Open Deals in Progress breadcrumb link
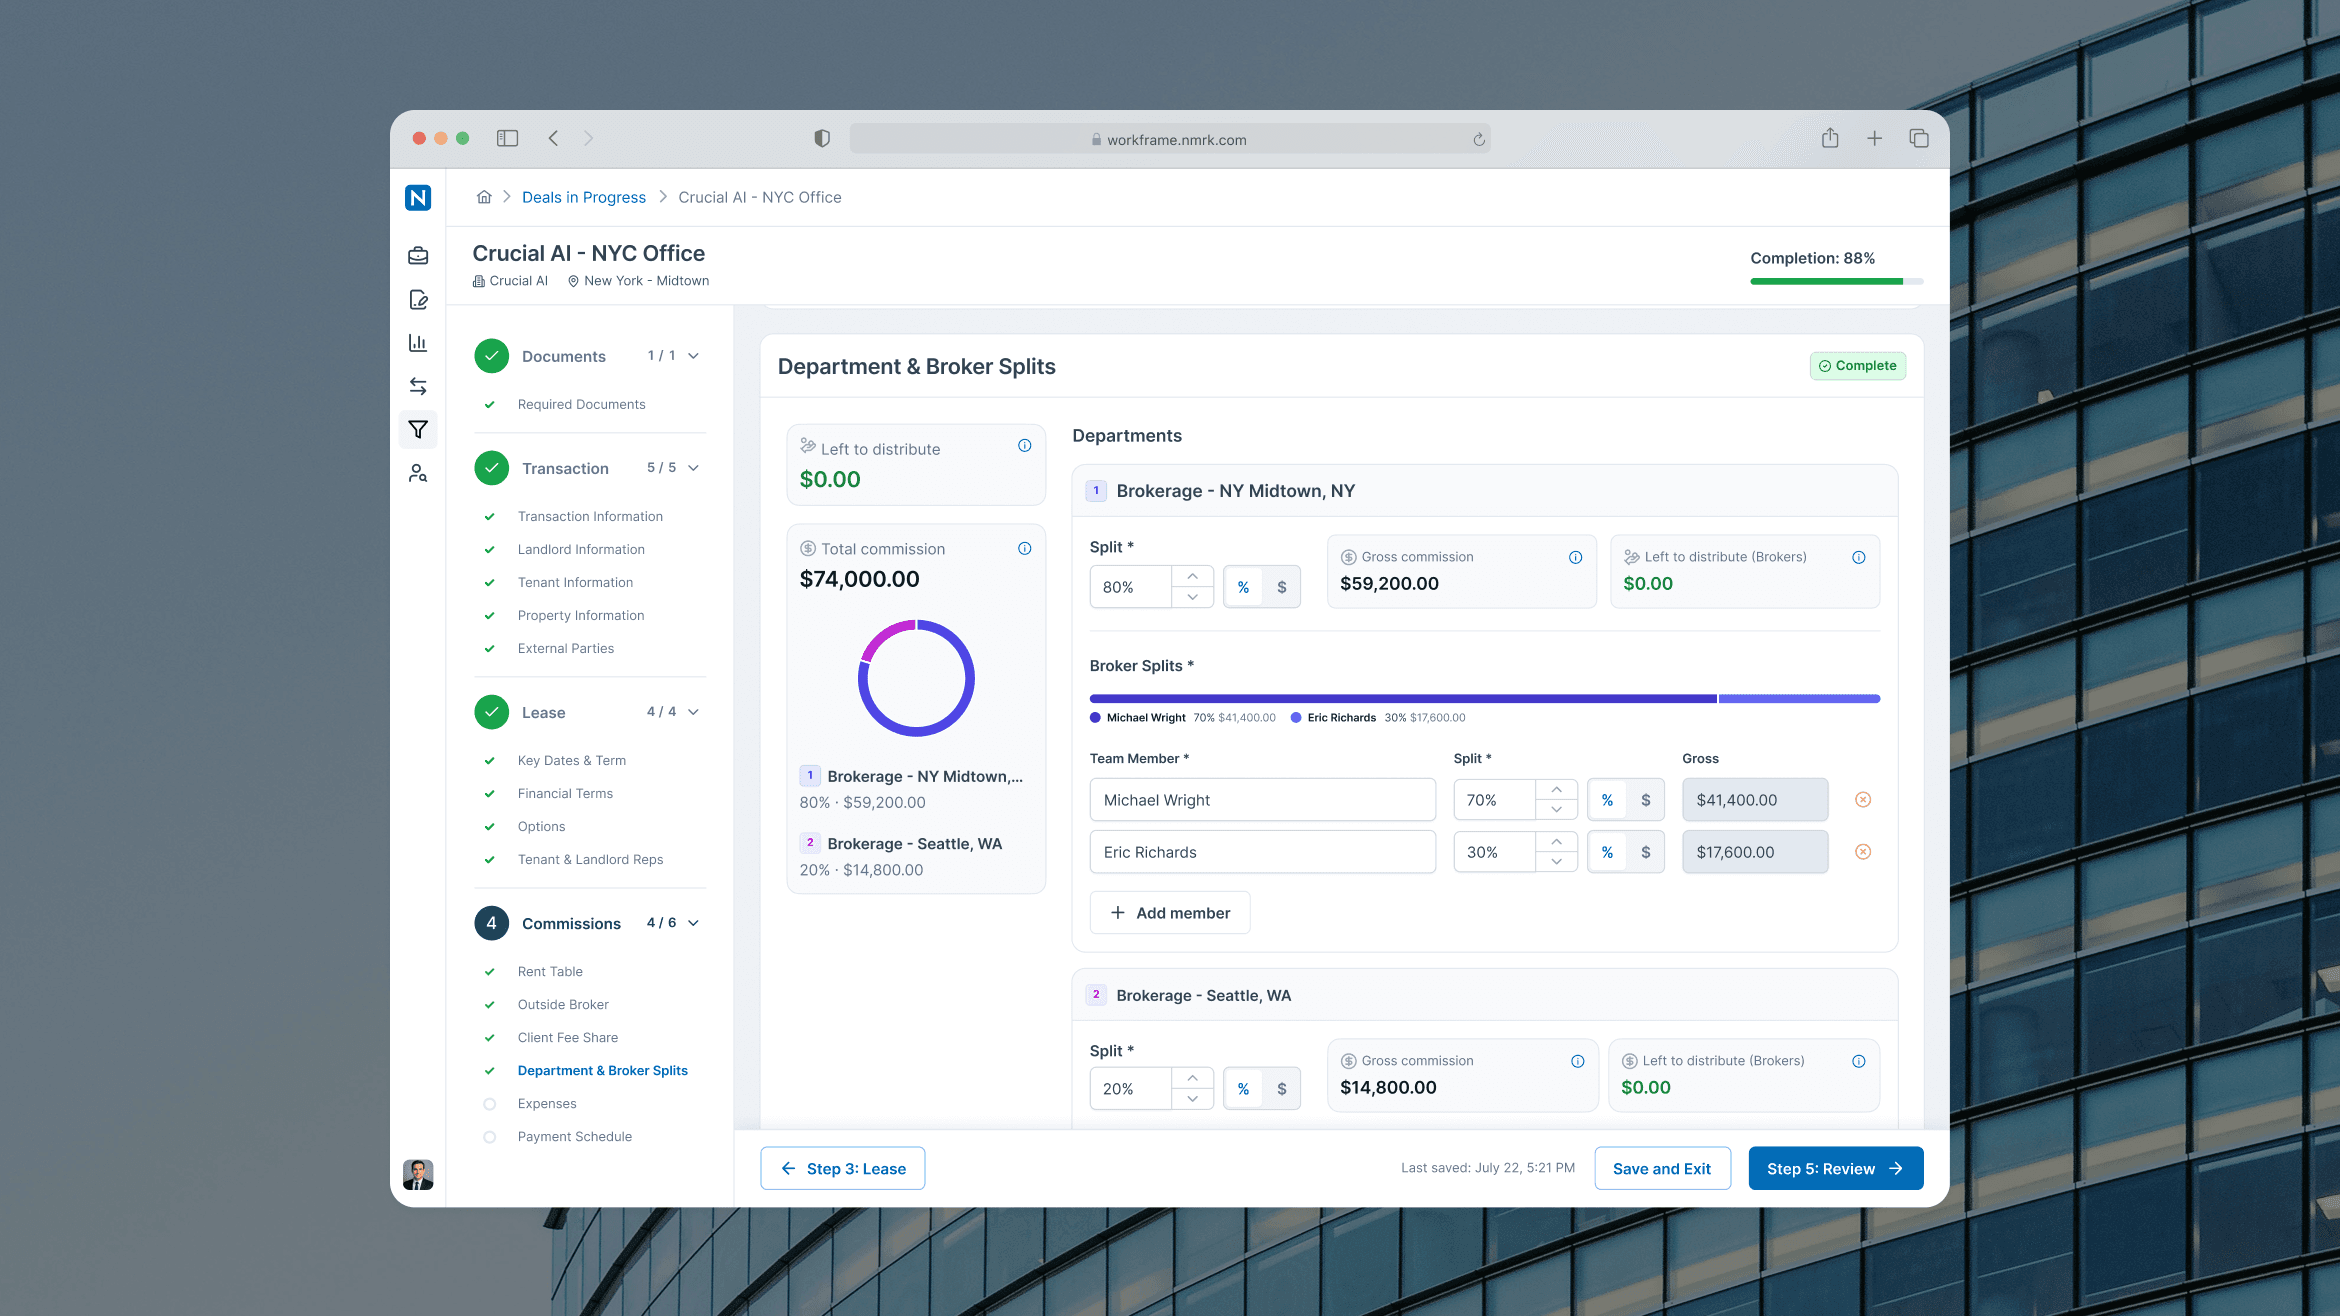Viewport: 2340px width, 1316px height. click(x=584, y=197)
